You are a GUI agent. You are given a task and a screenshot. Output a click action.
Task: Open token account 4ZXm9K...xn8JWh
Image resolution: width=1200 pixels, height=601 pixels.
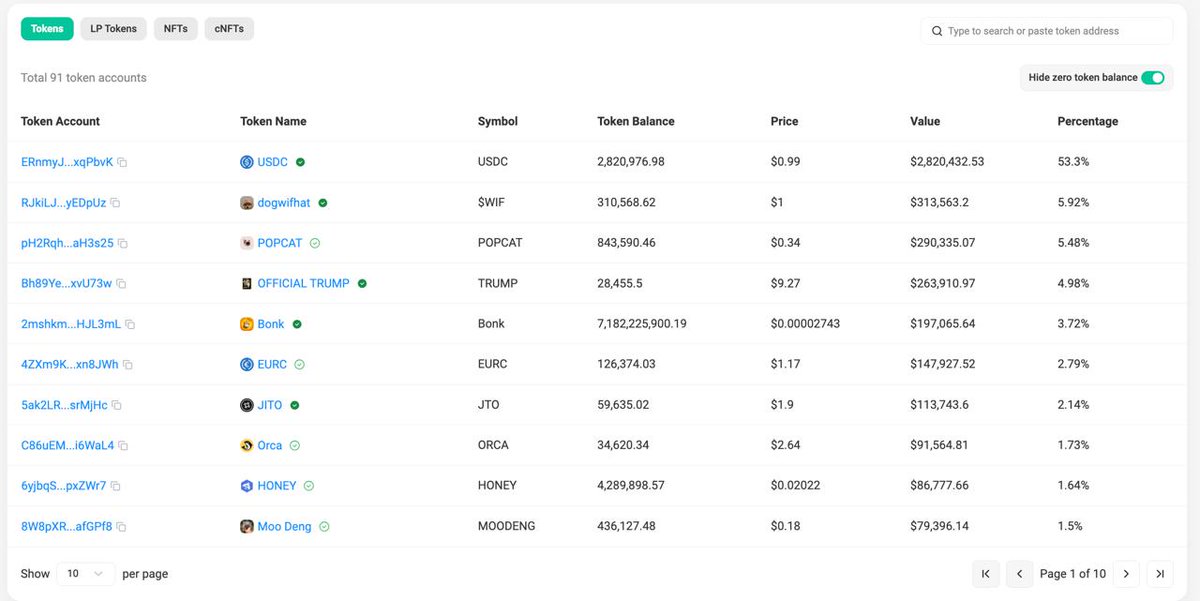pyautogui.click(x=70, y=365)
